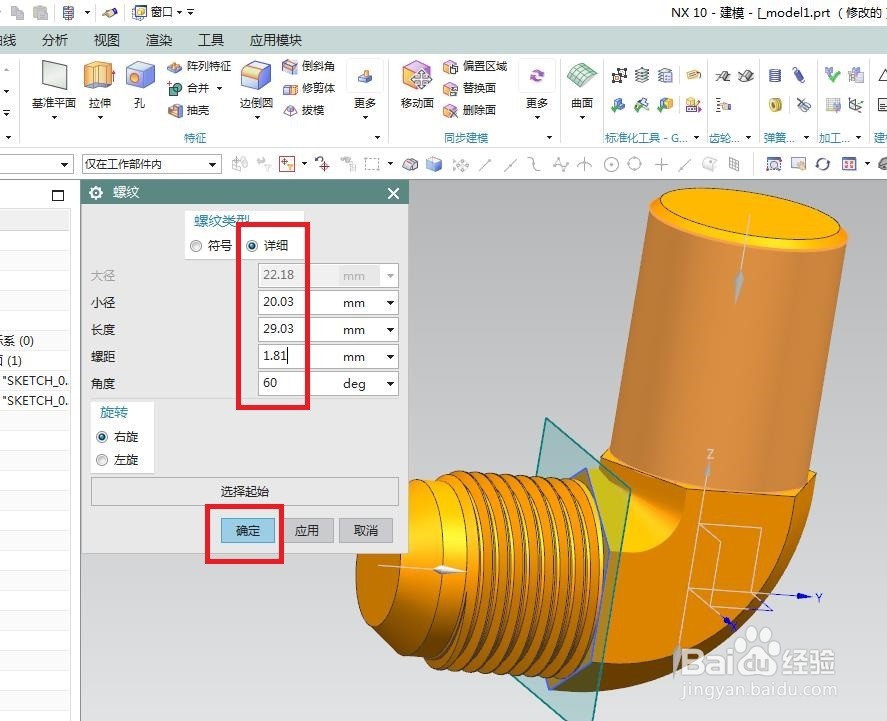Expand the 合并 dropdown arrow

(x=217, y=88)
